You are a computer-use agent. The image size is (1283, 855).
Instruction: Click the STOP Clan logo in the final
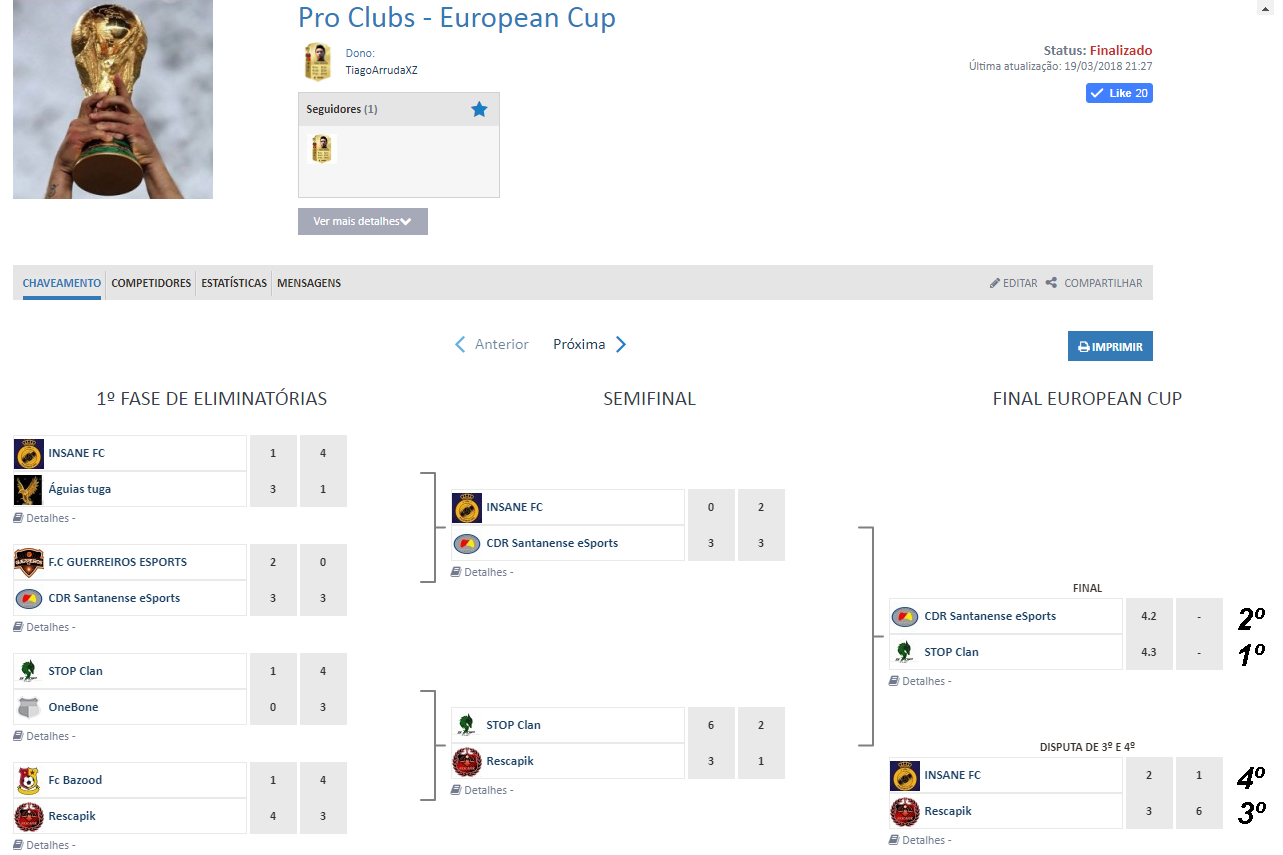(905, 652)
